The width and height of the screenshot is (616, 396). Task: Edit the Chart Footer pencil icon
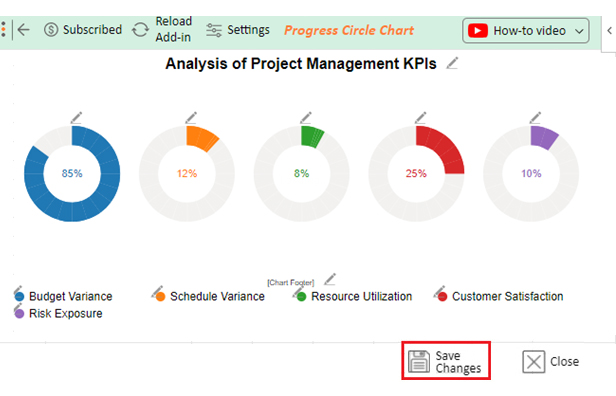coord(330,279)
